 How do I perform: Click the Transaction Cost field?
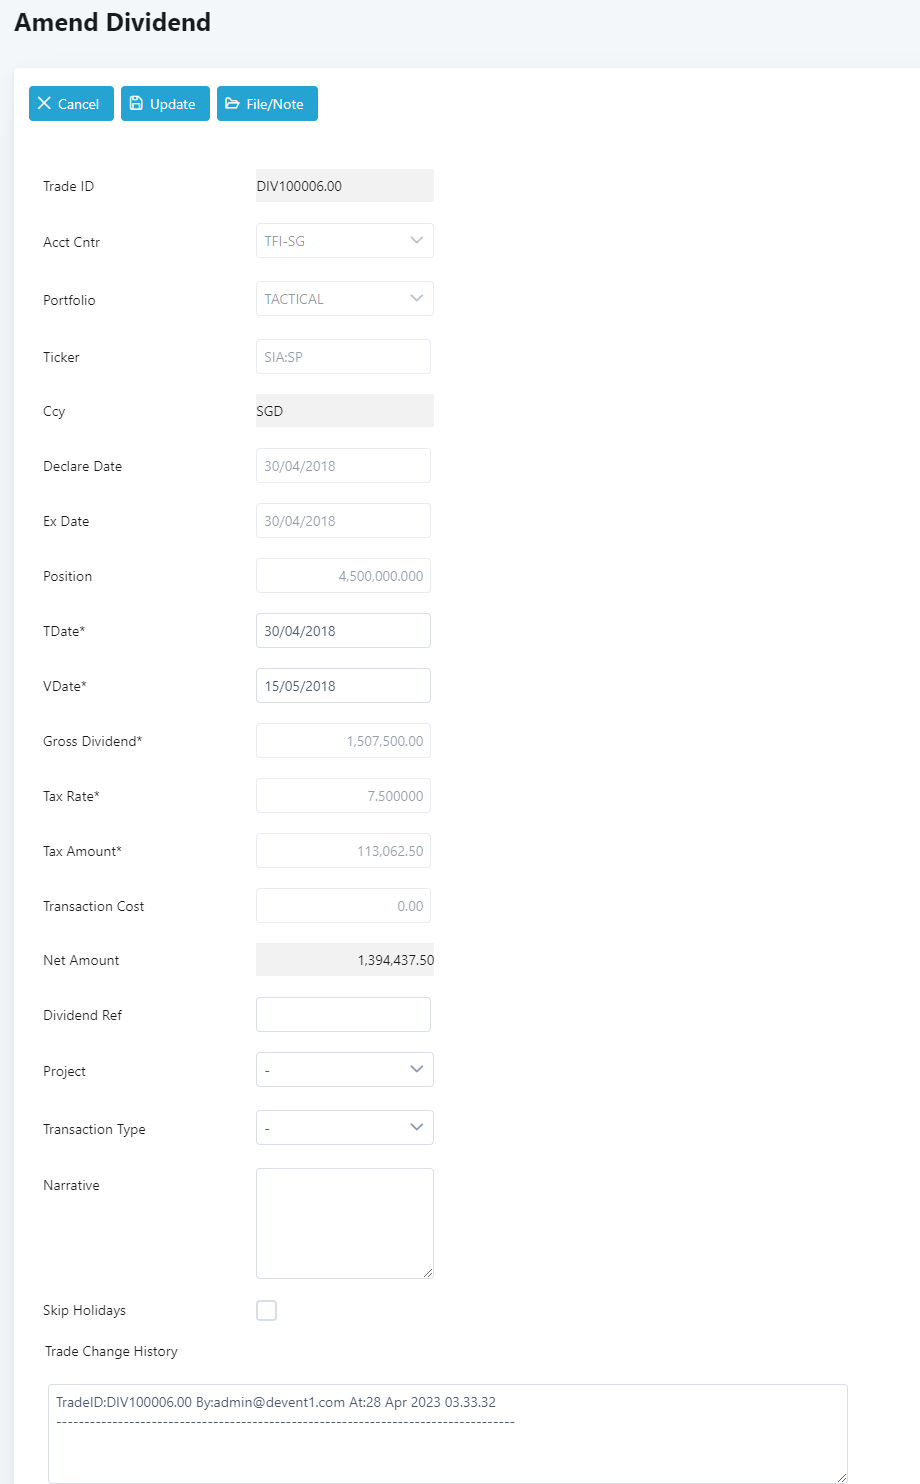[x=343, y=906]
